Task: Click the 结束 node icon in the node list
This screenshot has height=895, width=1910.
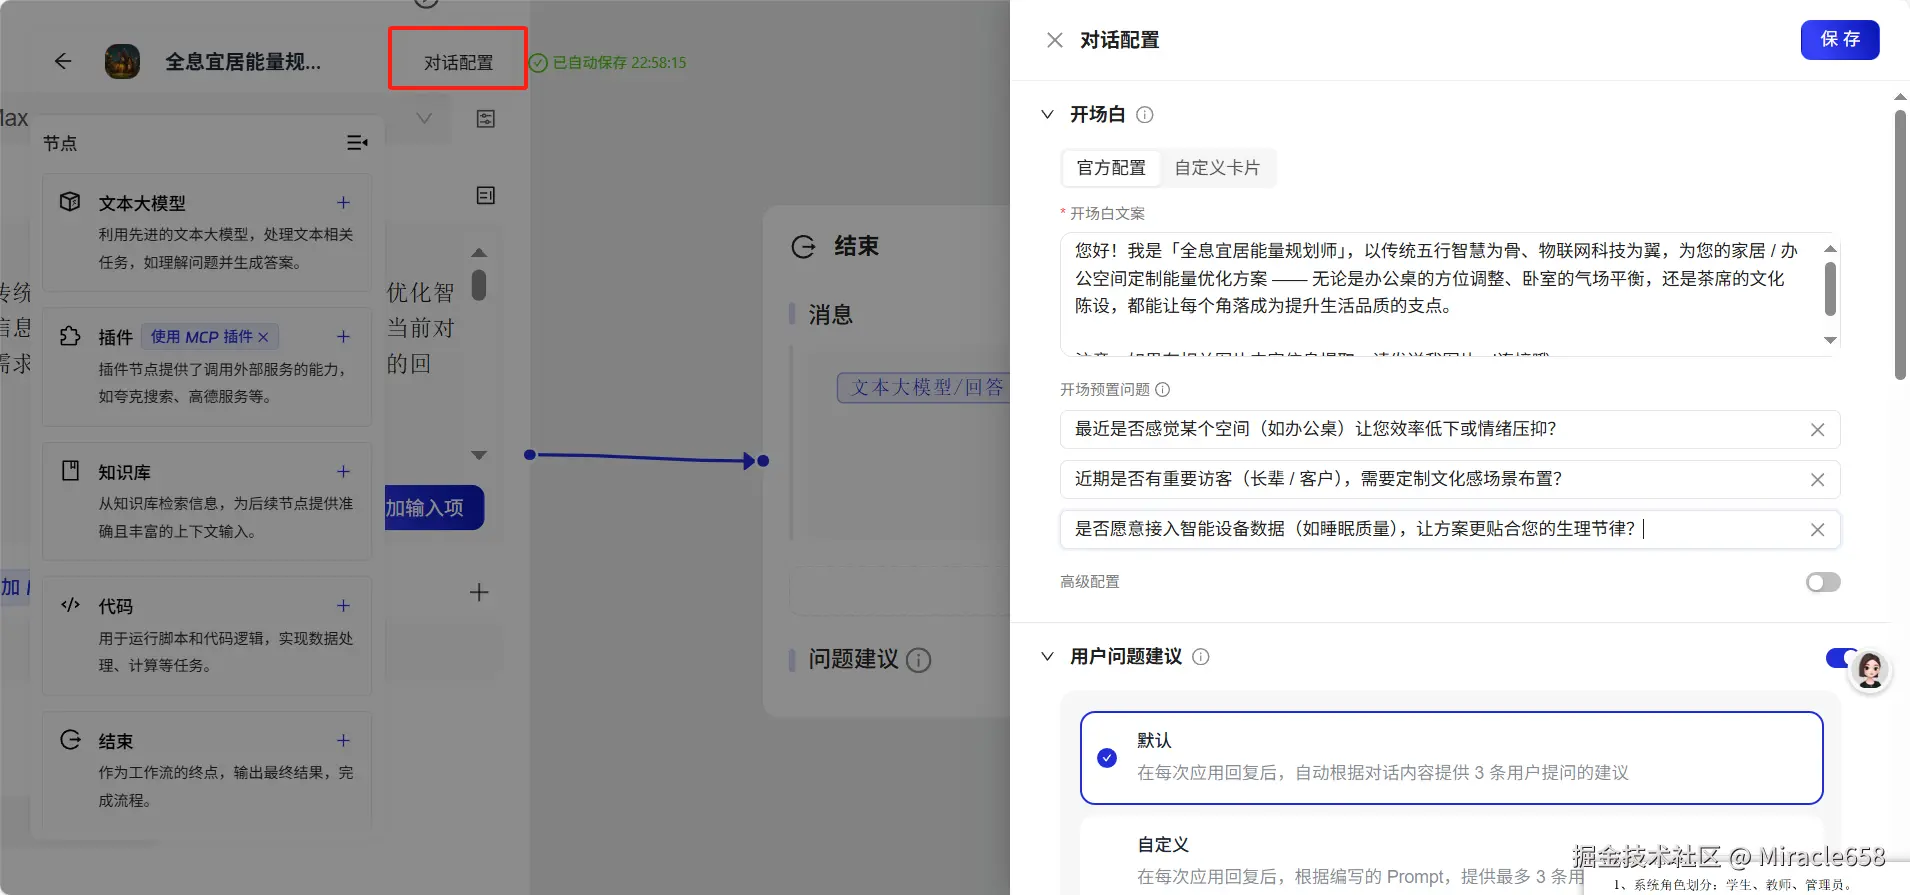Action: click(x=70, y=740)
